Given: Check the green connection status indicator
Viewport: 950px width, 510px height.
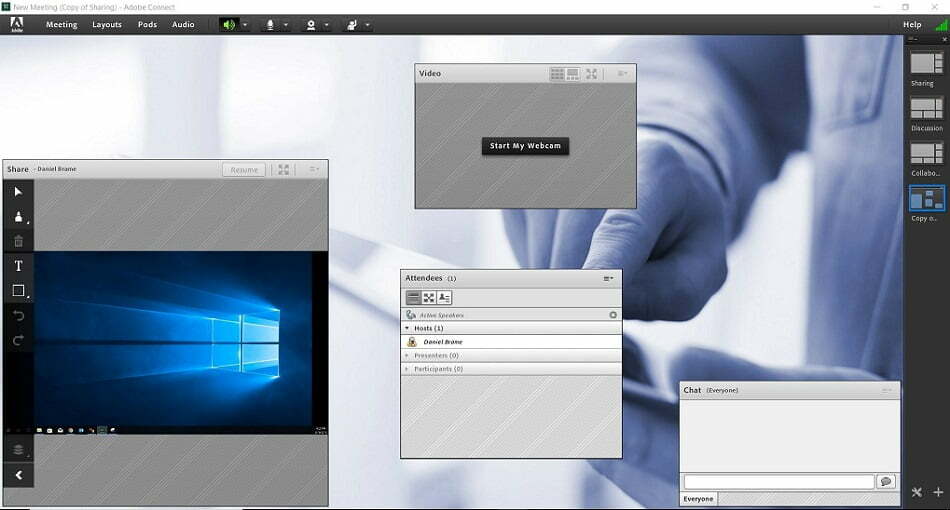Looking at the screenshot, I should coord(941,24).
